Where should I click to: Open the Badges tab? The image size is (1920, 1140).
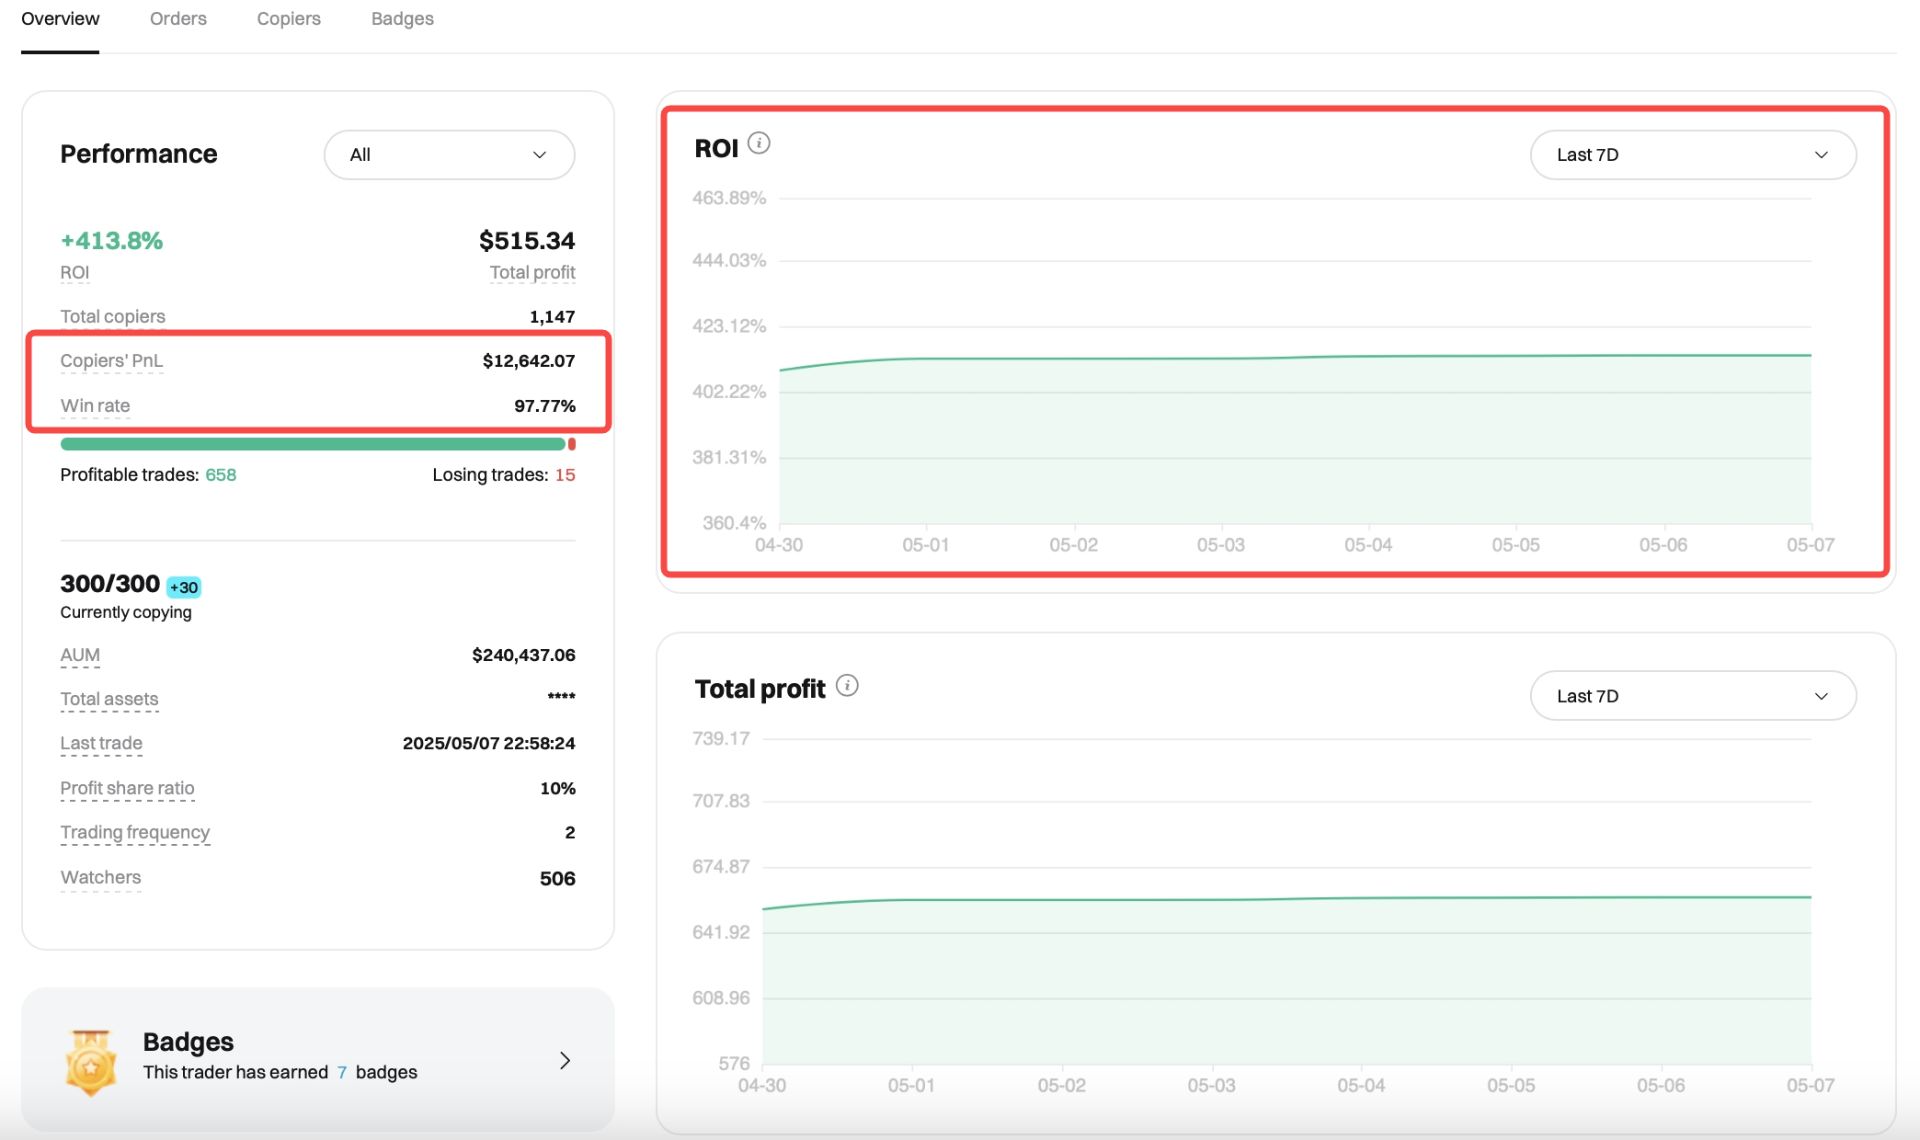coord(402,19)
